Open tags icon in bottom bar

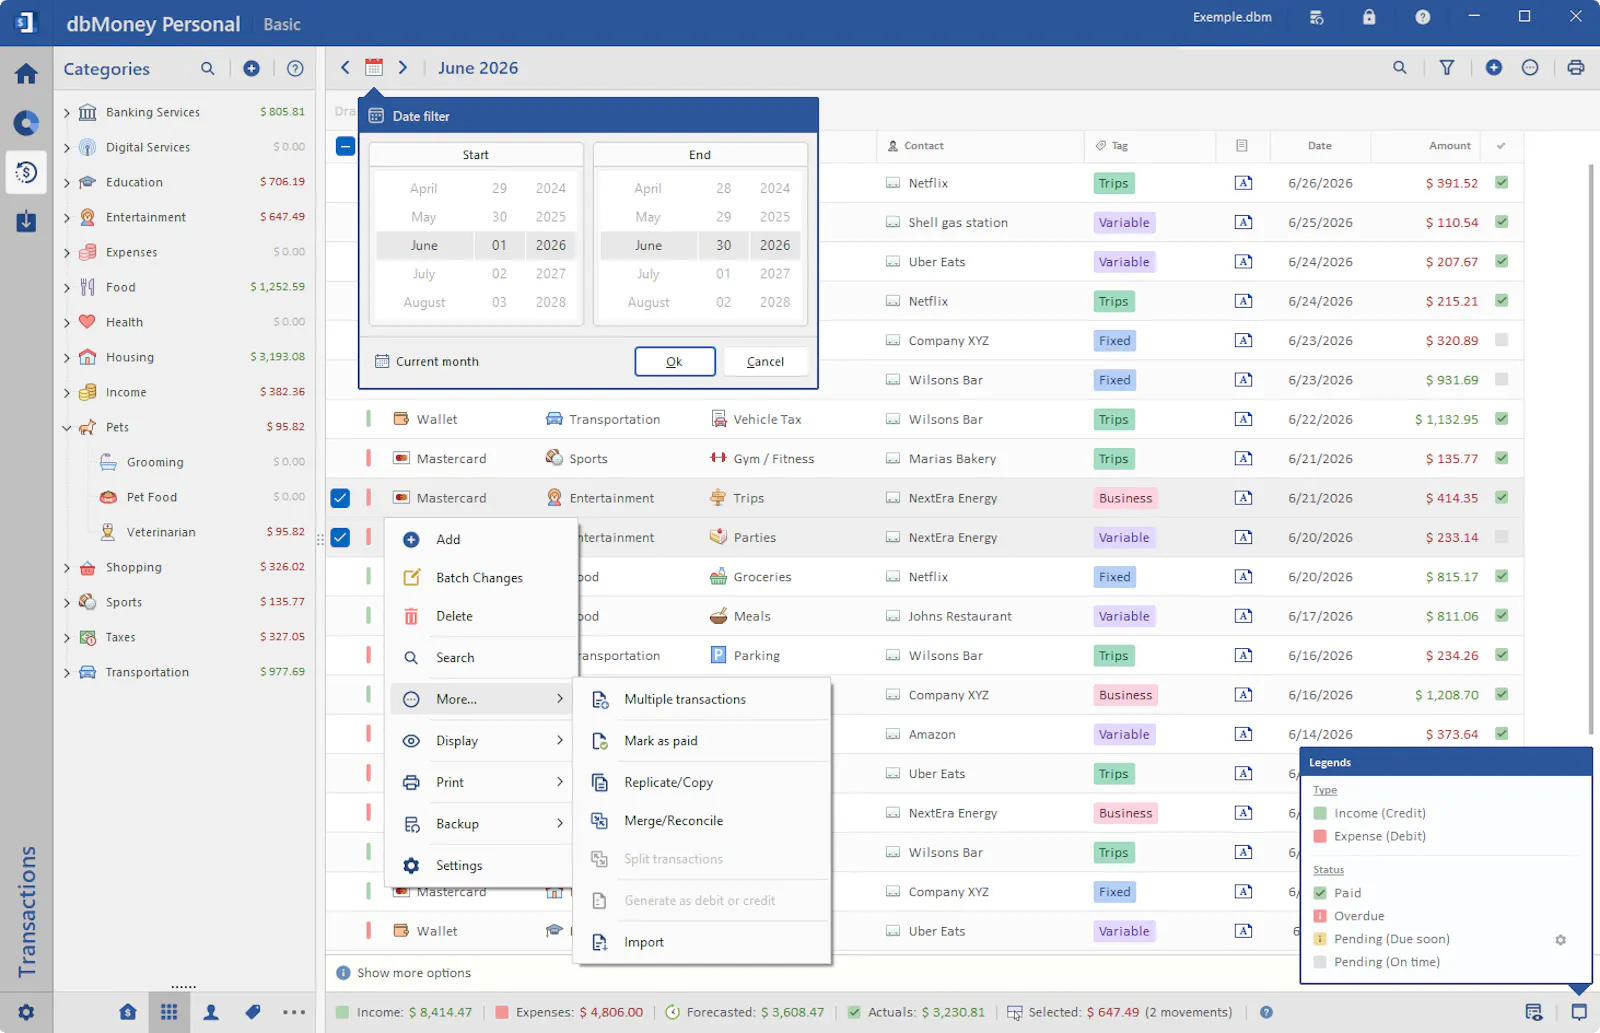click(x=253, y=1012)
